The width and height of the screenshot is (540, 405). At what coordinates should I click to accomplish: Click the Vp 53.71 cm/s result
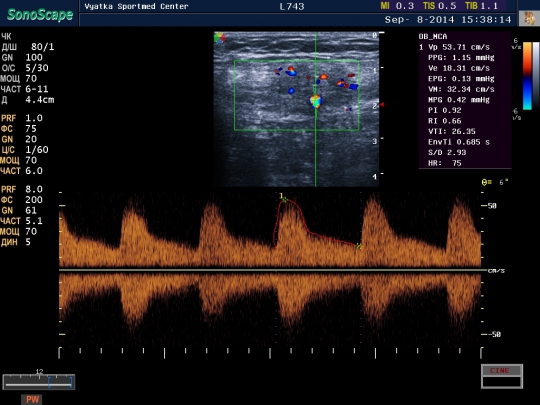click(x=454, y=47)
